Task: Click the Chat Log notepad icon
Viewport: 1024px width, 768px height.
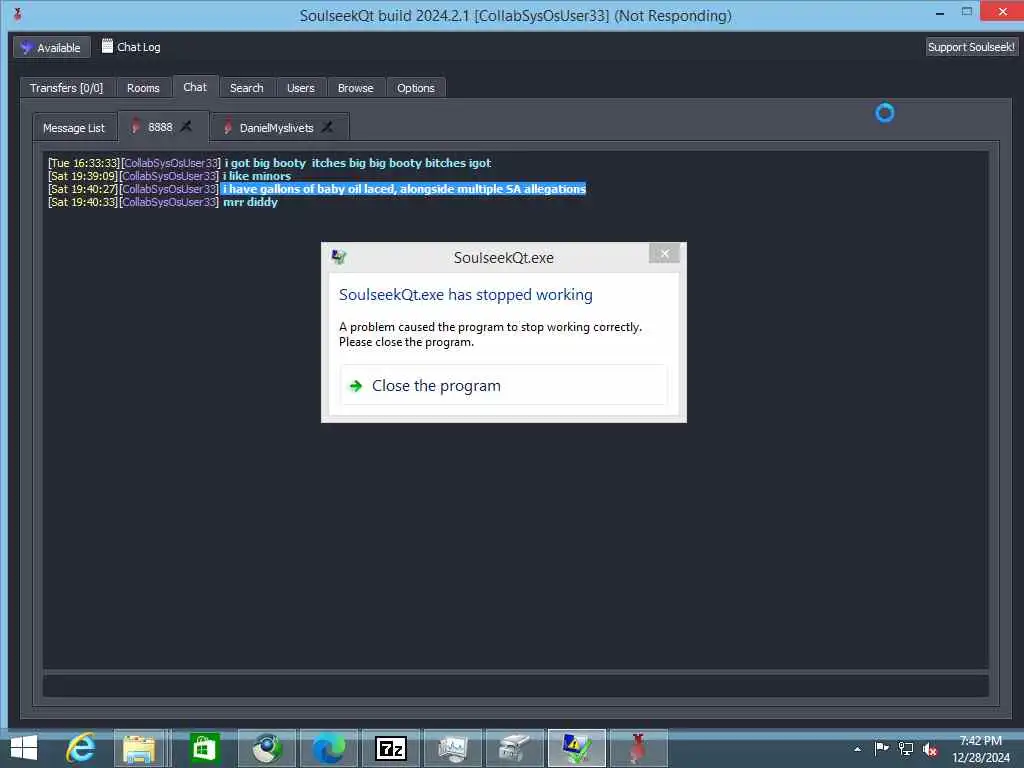Action: point(107,46)
